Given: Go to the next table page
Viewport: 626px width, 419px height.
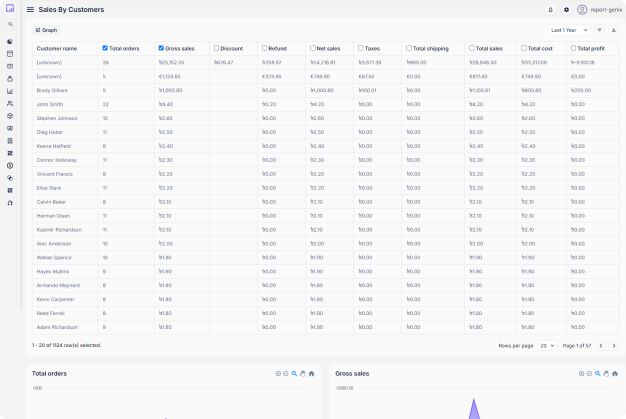Looking at the screenshot, I should point(614,346).
